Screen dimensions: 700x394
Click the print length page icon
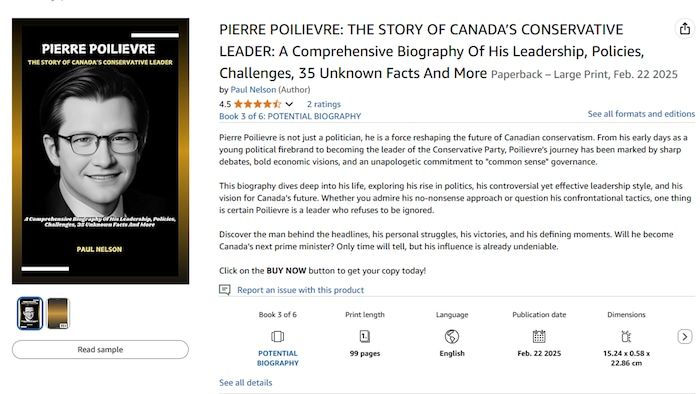point(365,336)
